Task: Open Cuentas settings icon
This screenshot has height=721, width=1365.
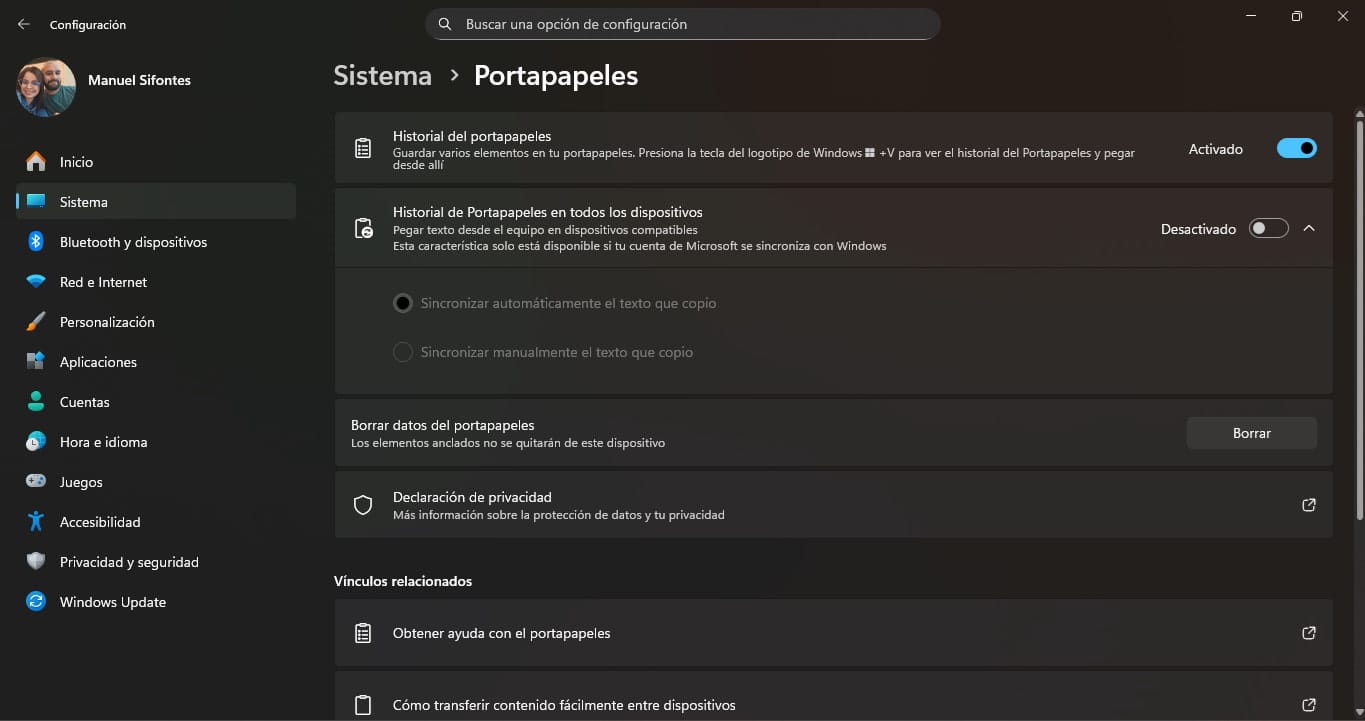Action: [34, 401]
